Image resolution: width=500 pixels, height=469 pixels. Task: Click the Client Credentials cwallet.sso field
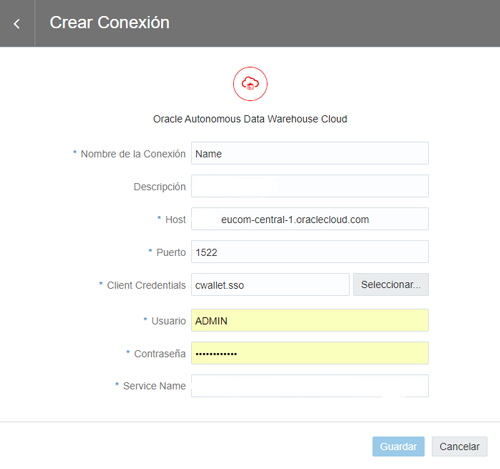270,285
